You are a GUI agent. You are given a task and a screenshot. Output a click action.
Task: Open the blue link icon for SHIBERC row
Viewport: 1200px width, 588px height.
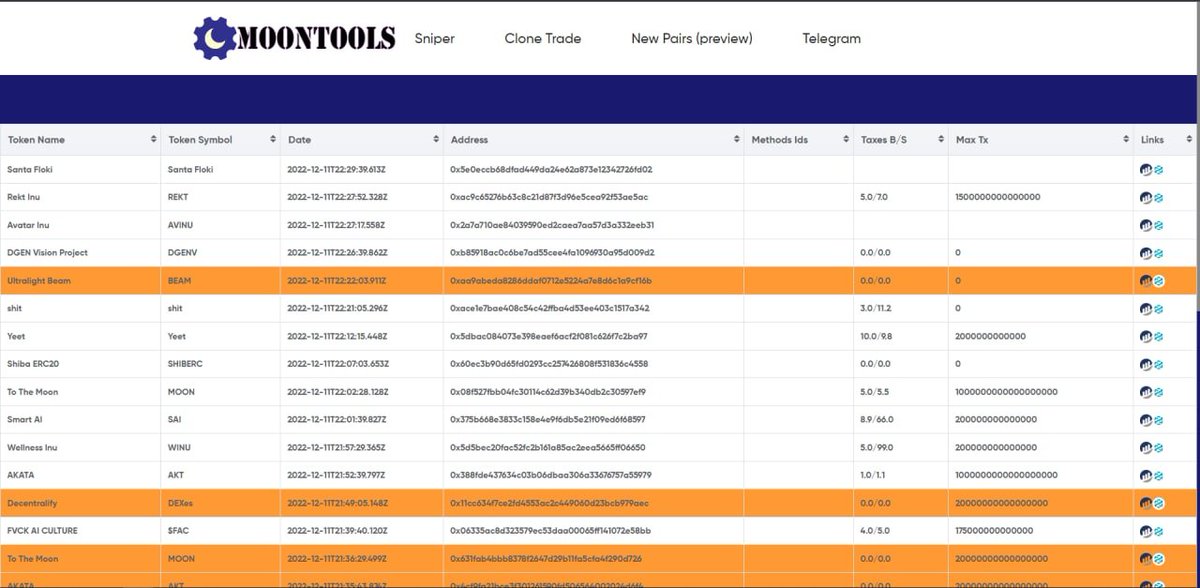[1158, 364]
